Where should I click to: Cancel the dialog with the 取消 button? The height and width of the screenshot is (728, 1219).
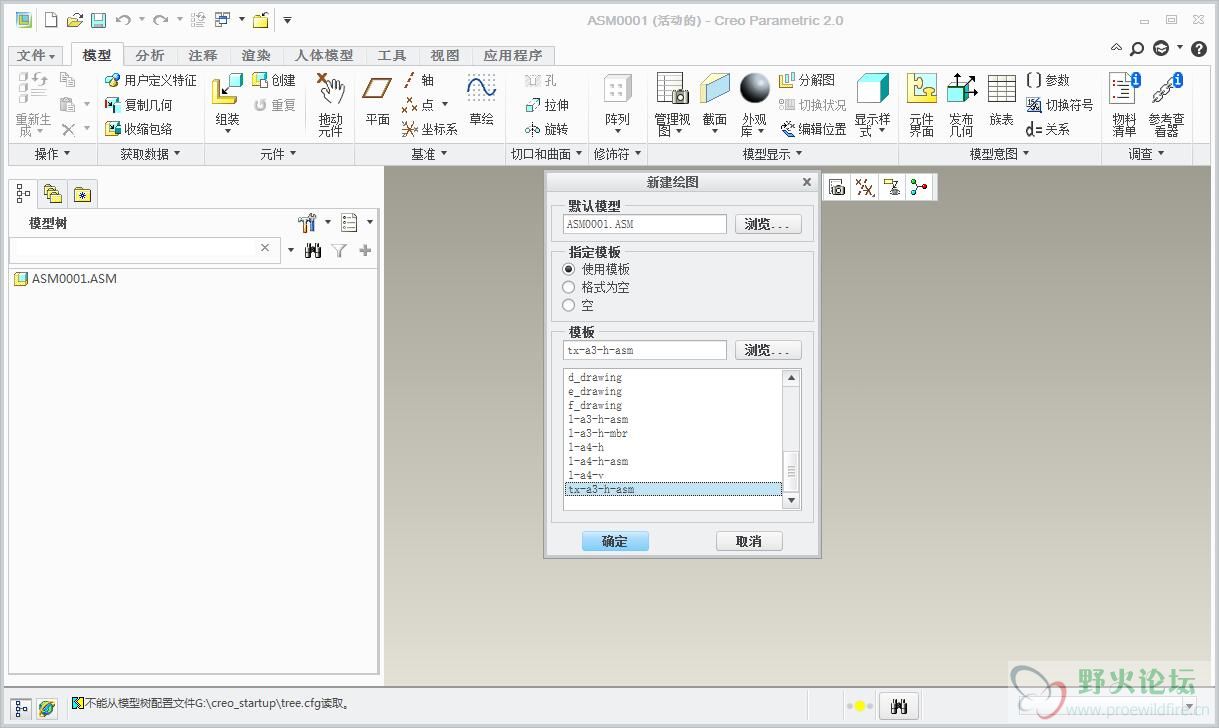[749, 541]
